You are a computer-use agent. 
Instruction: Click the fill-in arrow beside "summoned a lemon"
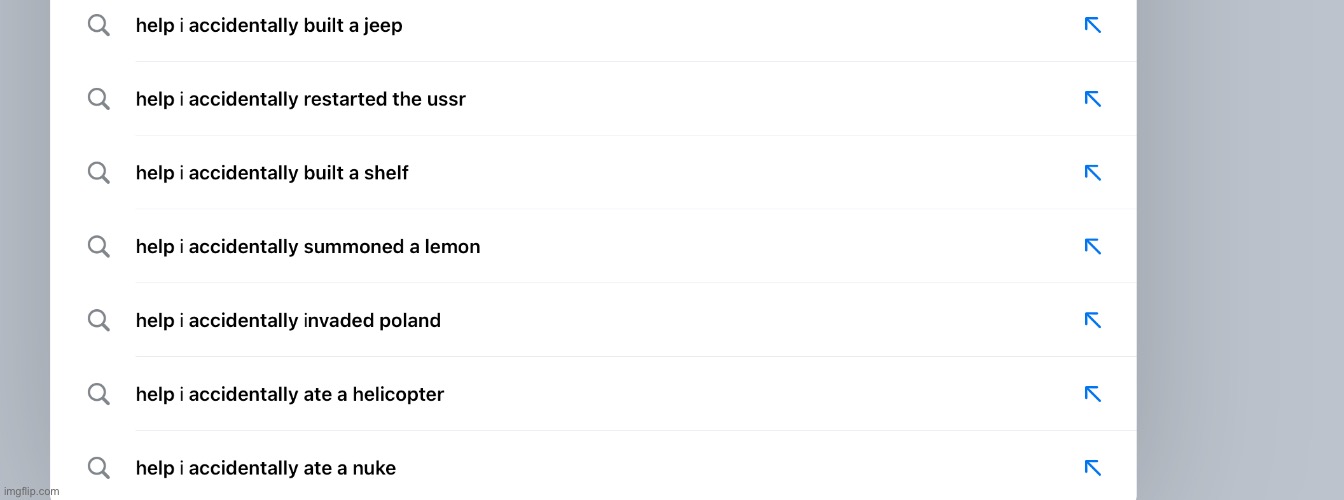(x=1092, y=246)
